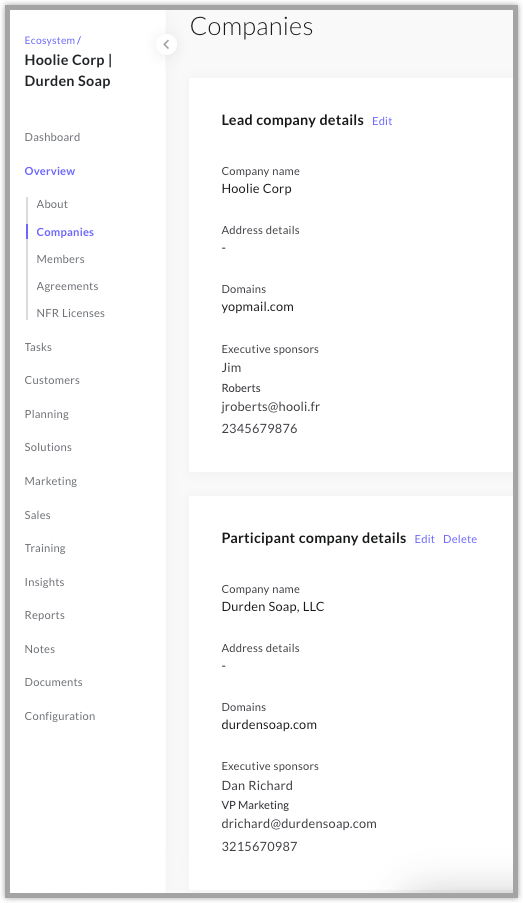Click the jroberts@hooli.fr email address
523x903 pixels.
[271, 407]
